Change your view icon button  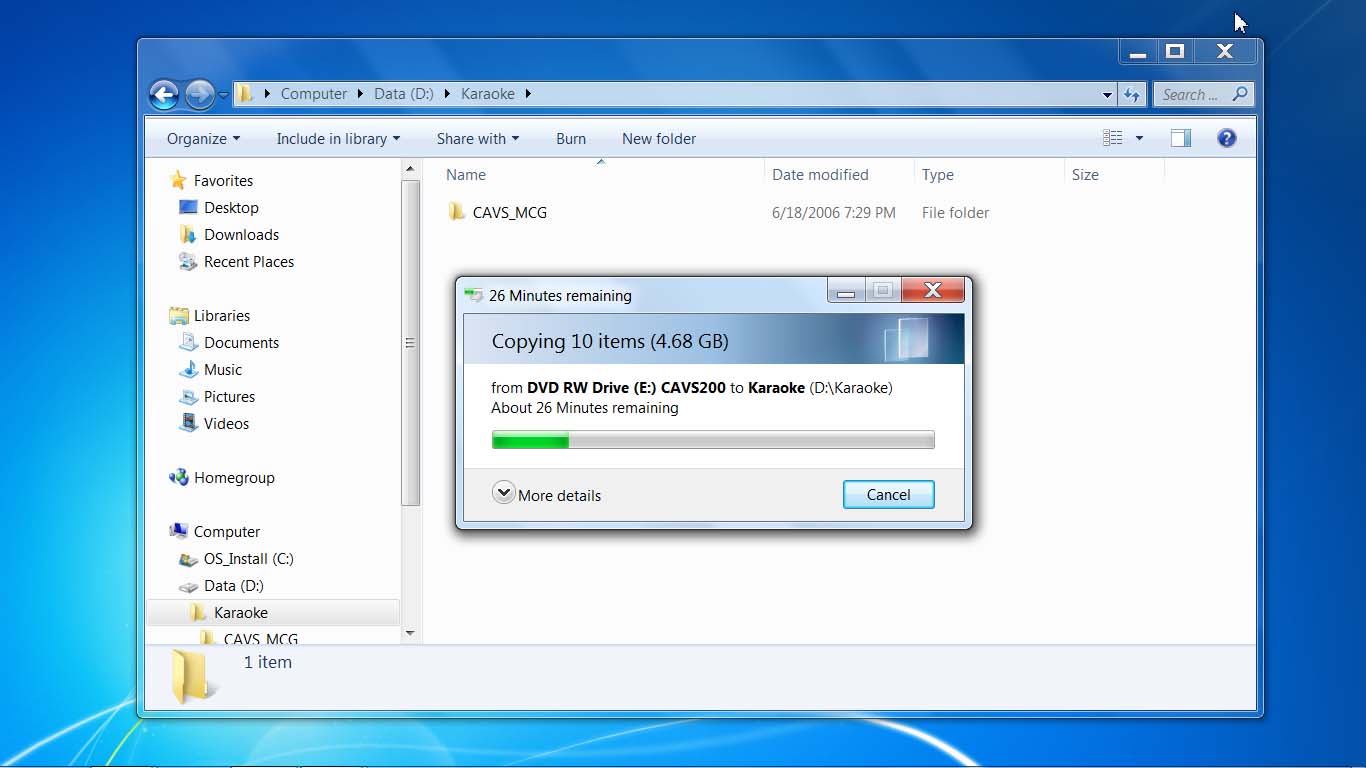coord(1112,138)
